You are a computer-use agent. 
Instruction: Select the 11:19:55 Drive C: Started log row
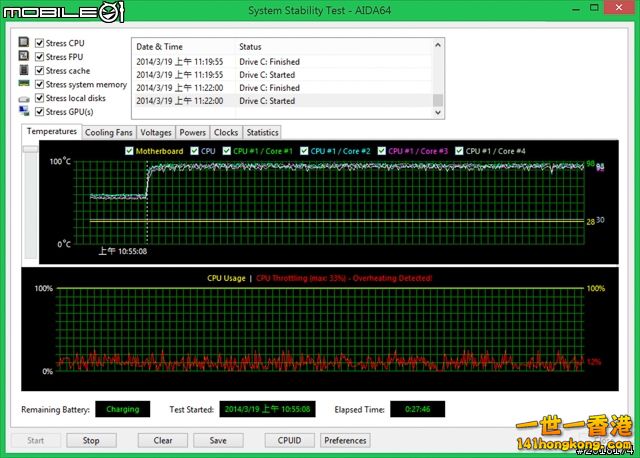tap(283, 75)
